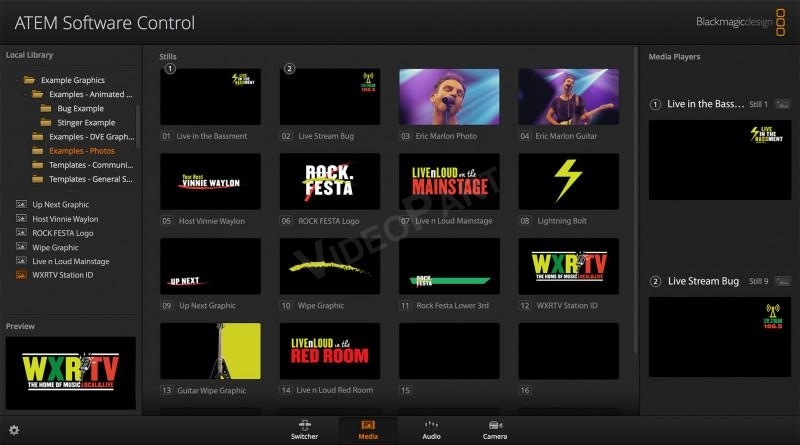The image size is (800, 445).
Task: Click the WXRTV Station ID file icon
Action: (x=21, y=275)
